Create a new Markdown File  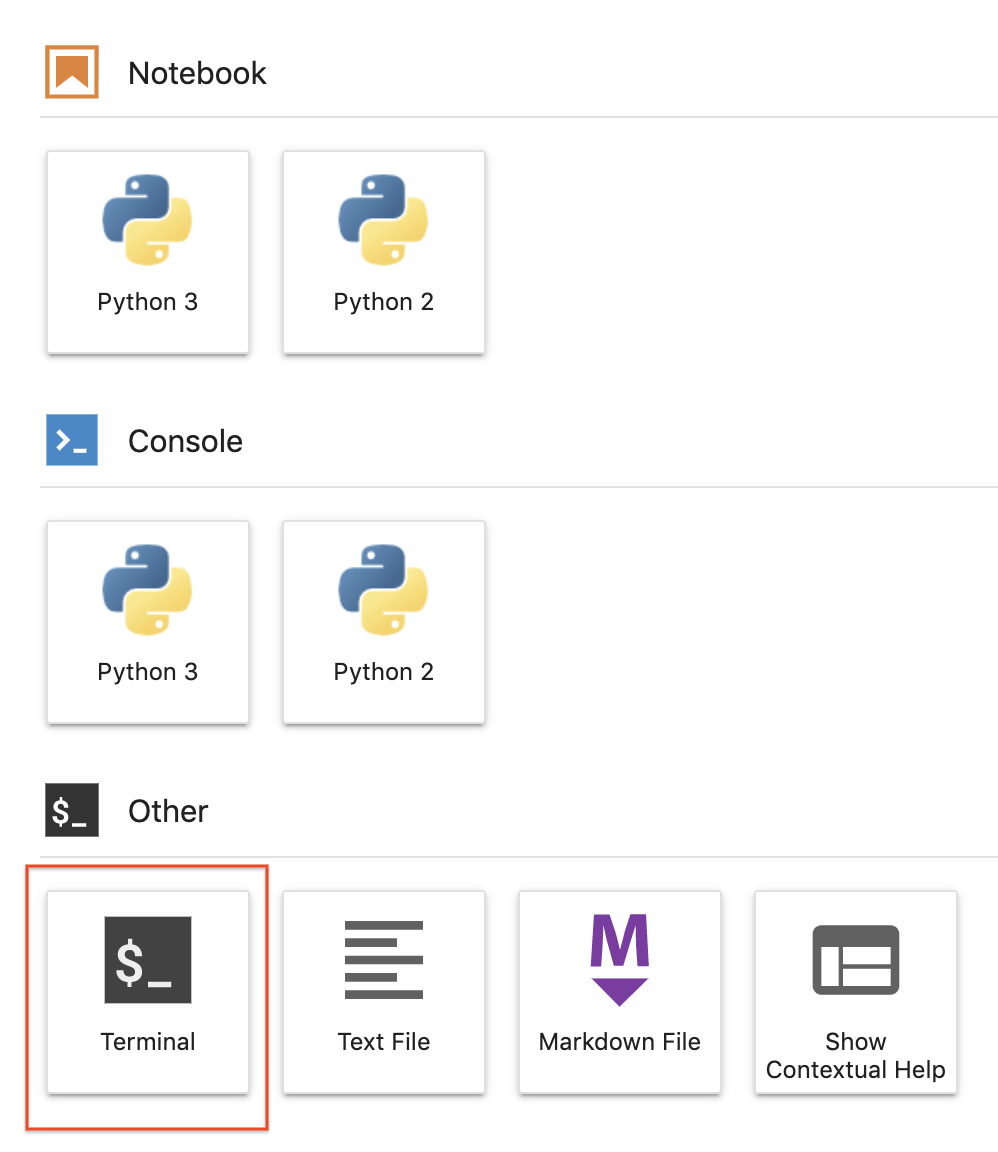pos(620,993)
